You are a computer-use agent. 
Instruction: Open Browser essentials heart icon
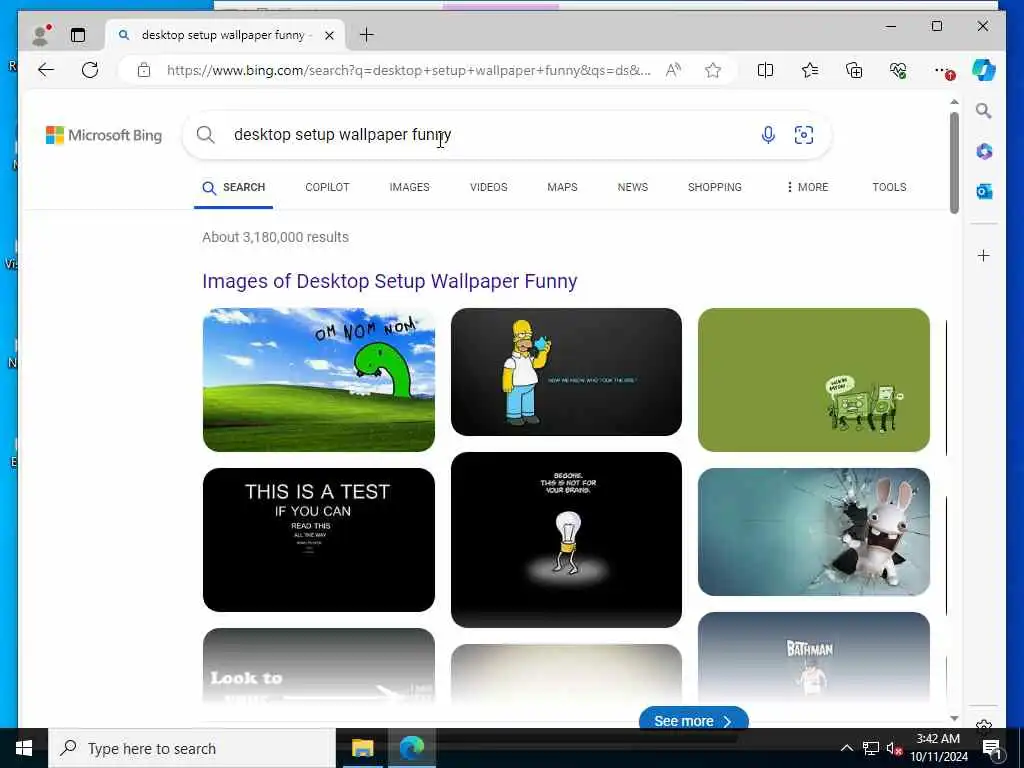point(898,70)
